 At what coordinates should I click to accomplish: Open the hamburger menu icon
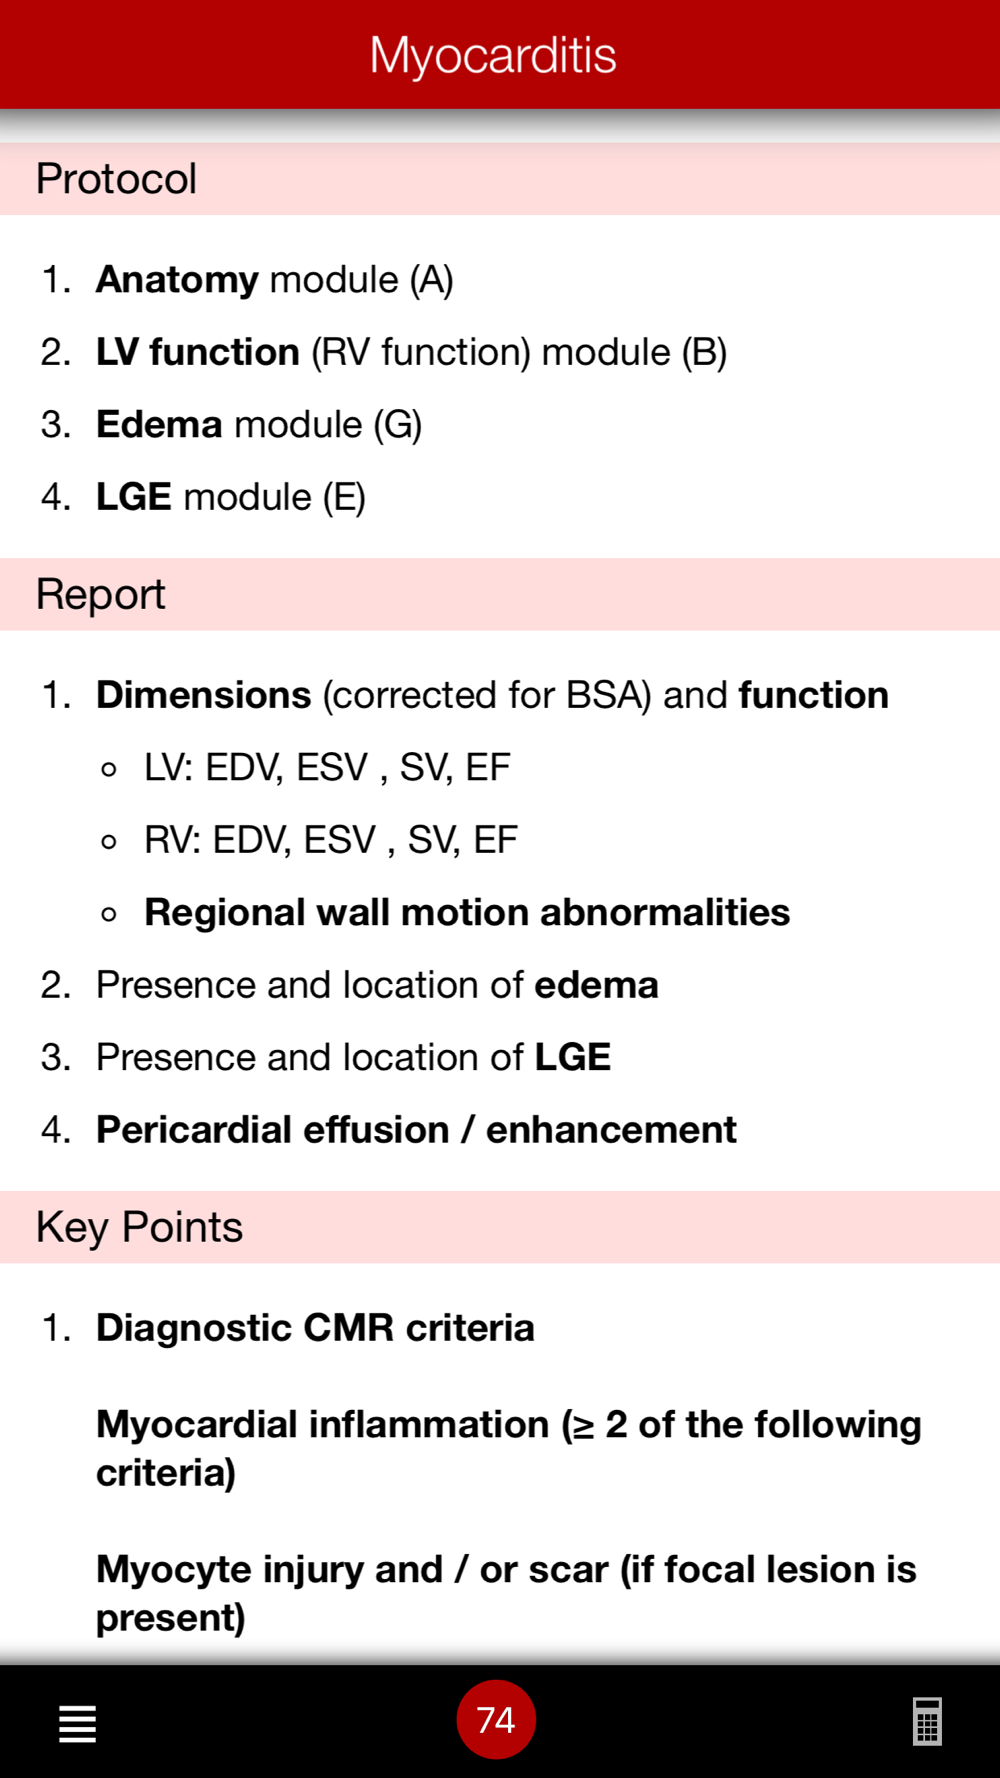coord(77,1723)
